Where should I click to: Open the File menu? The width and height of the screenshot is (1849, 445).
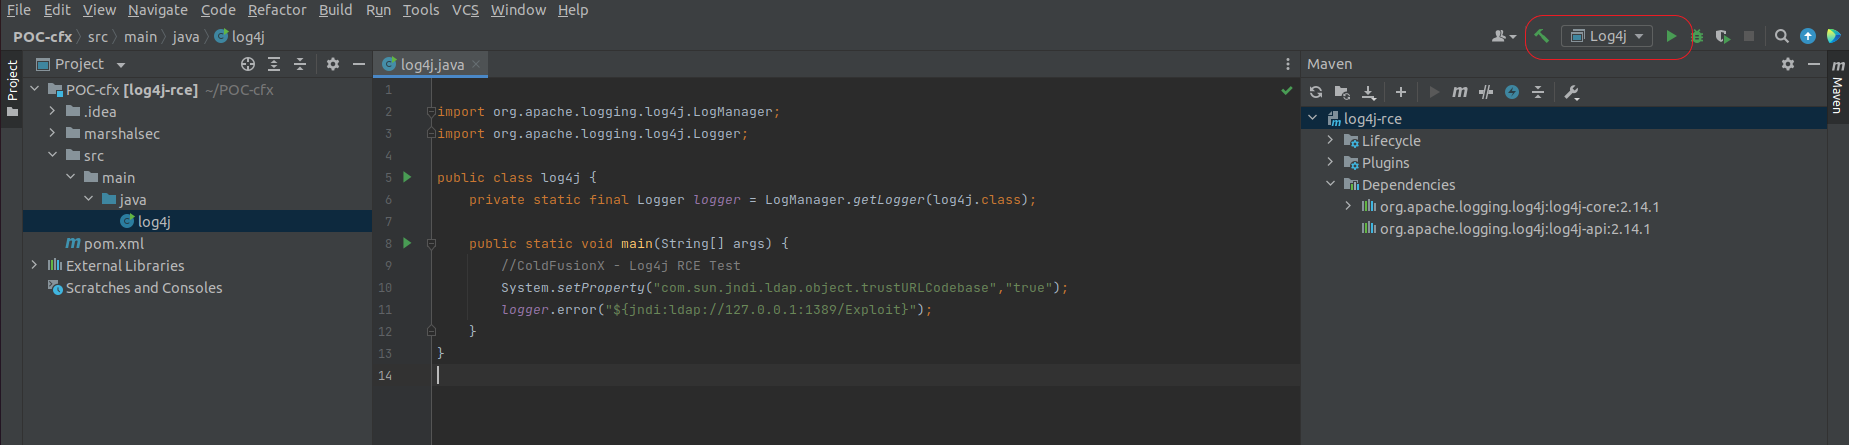pyautogui.click(x=19, y=10)
